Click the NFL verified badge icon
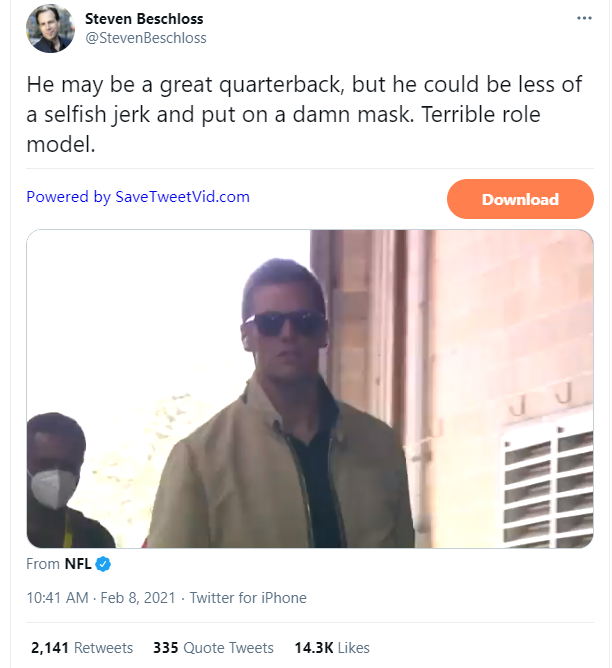This screenshot has height=668, width=612. pos(102,564)
